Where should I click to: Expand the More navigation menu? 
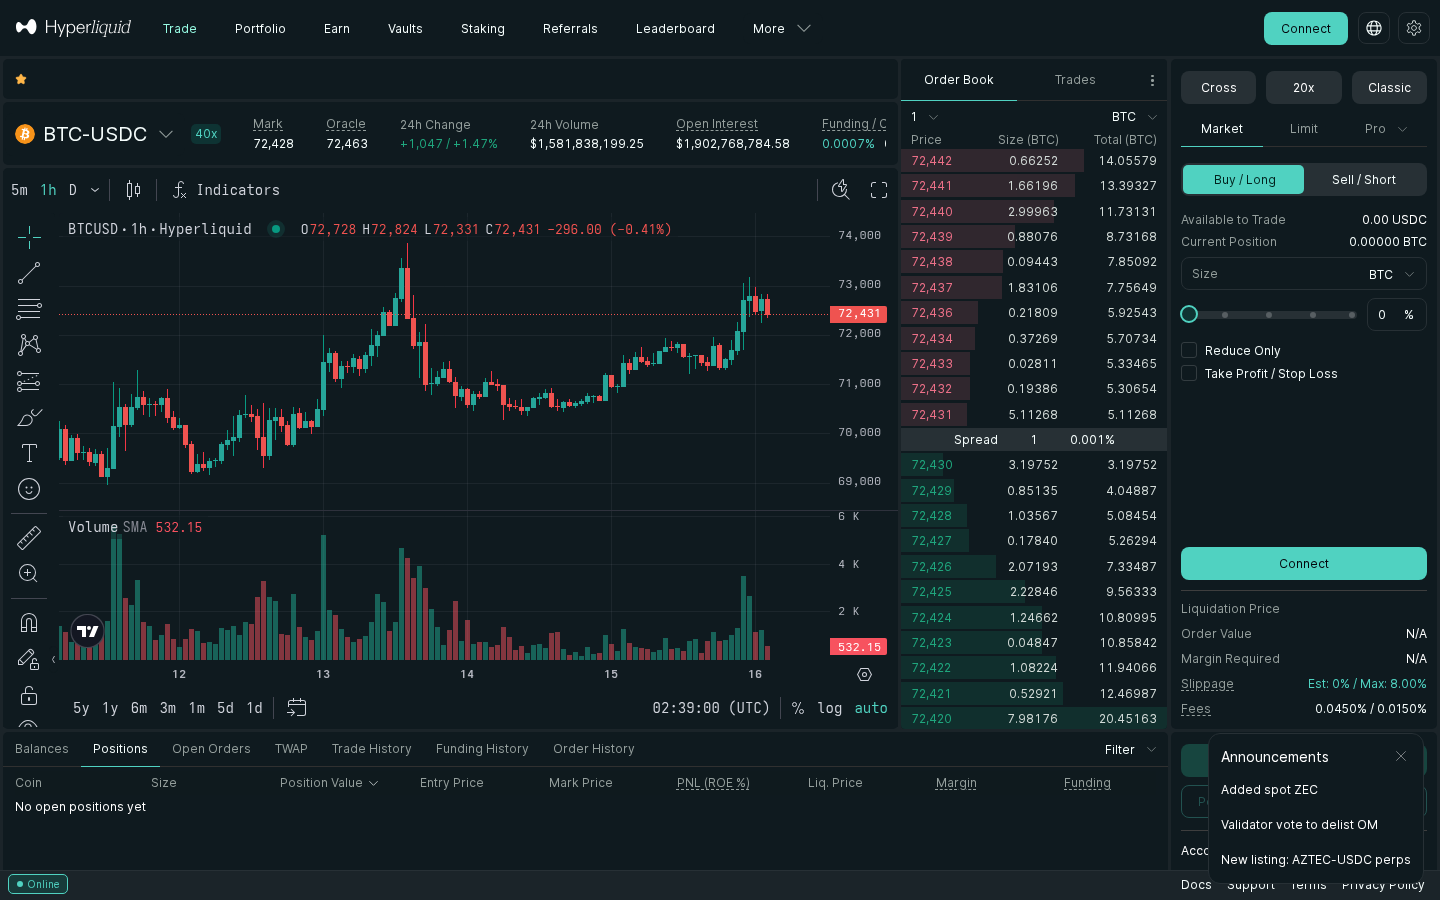[x=781, y=28]
